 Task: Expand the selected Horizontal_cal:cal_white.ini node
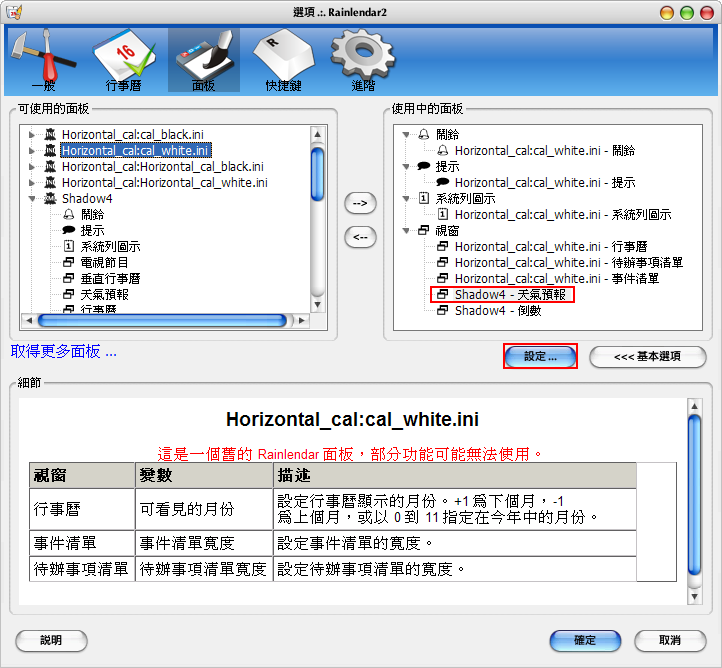(x=32, y=151)
